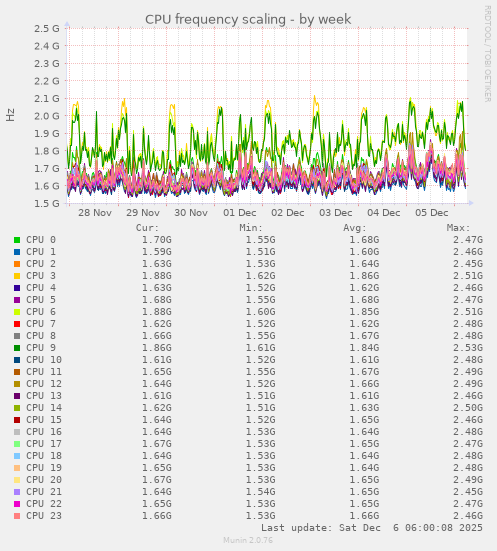The width and height of the screenshot is (497, 551).
Task: Click the CPU 3 yellow legend swatch
Action: point(17,276)
